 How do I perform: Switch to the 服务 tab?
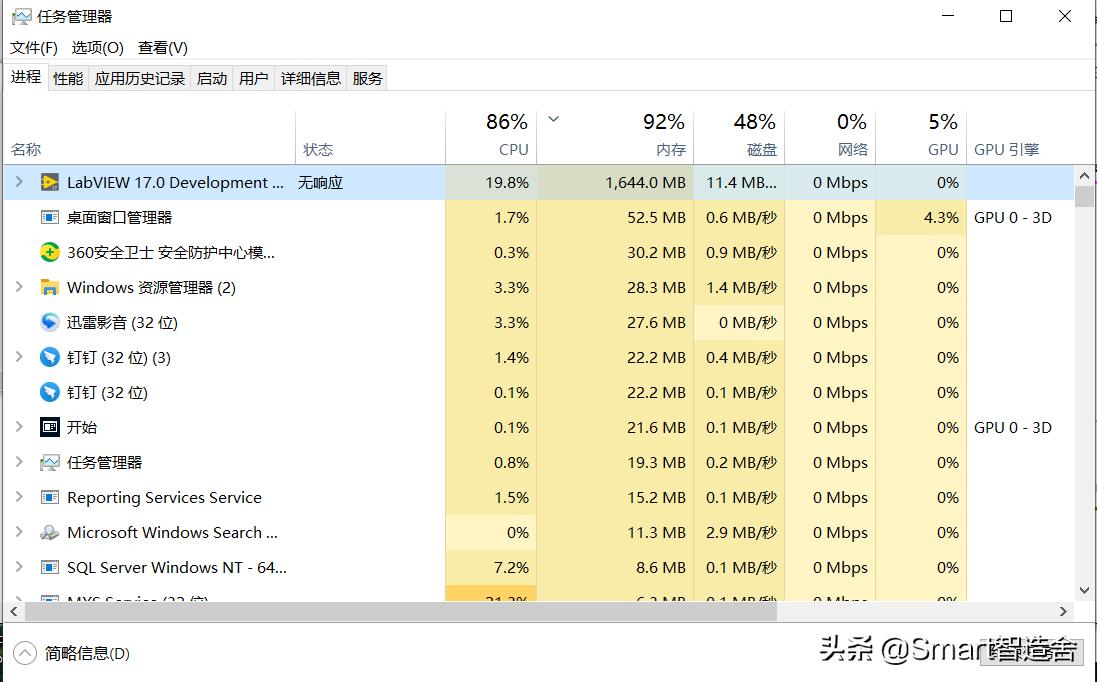click(x=366, y=77)
